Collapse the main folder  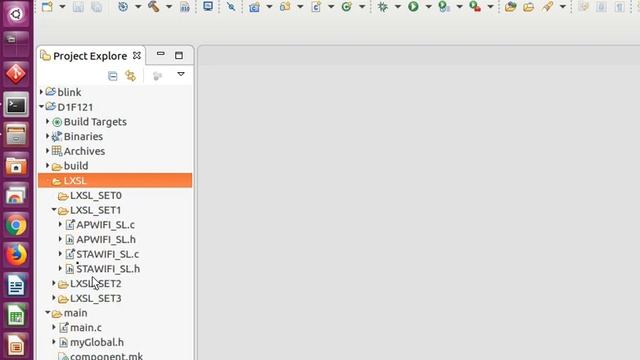click(47, 313)
